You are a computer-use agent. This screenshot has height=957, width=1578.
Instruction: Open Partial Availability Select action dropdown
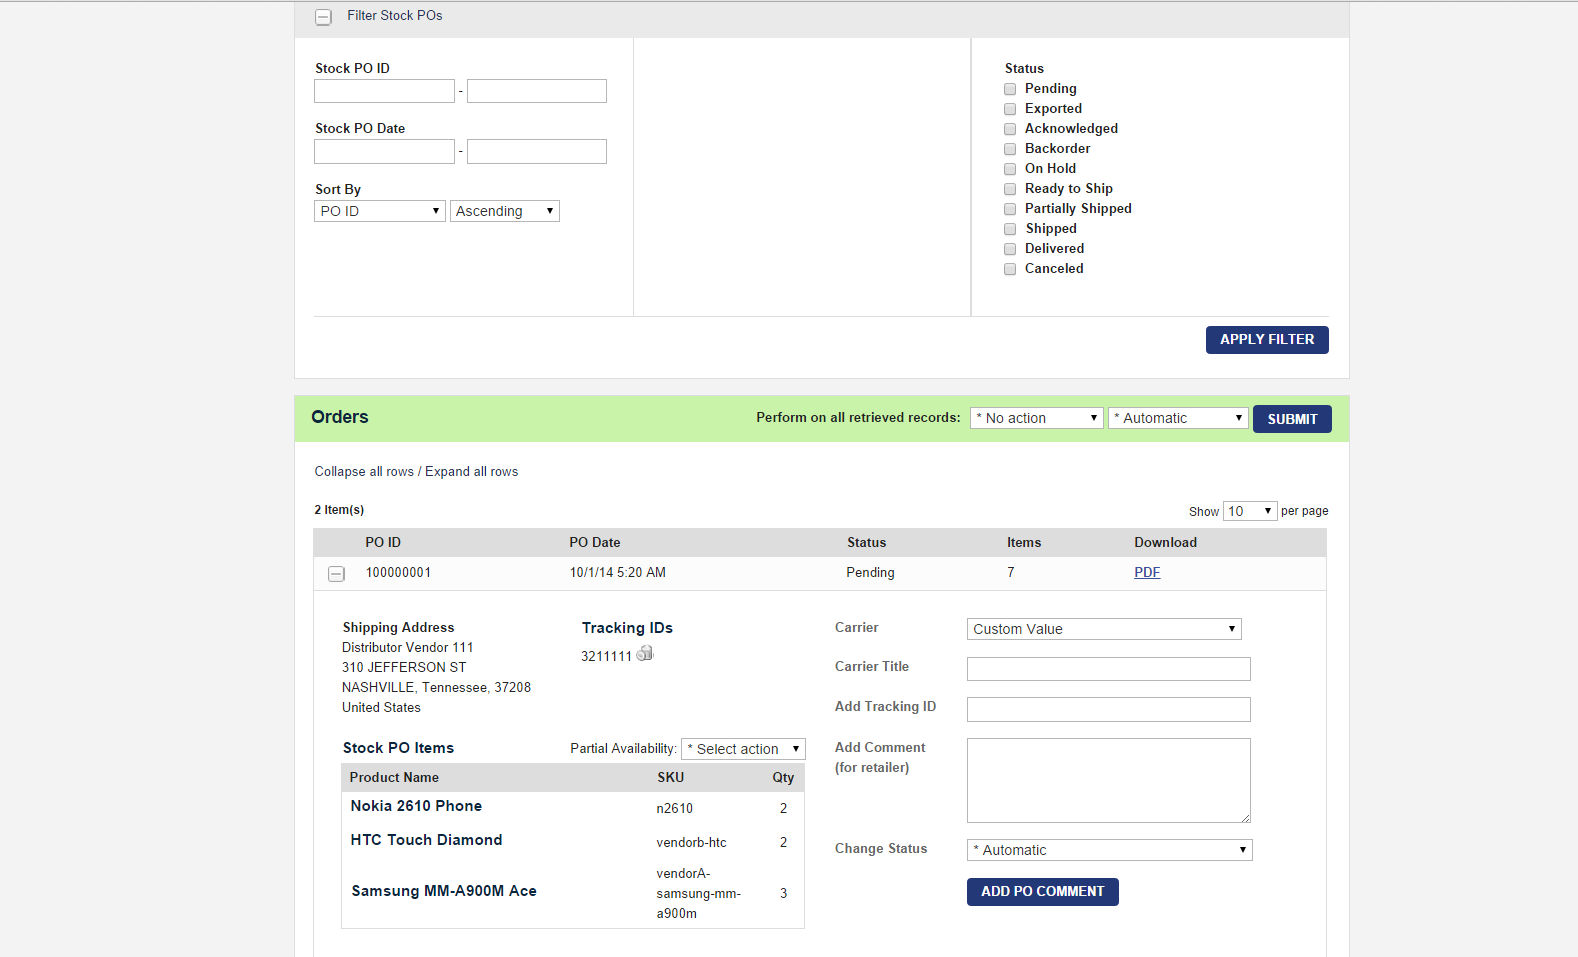click(x=743, y=749)
